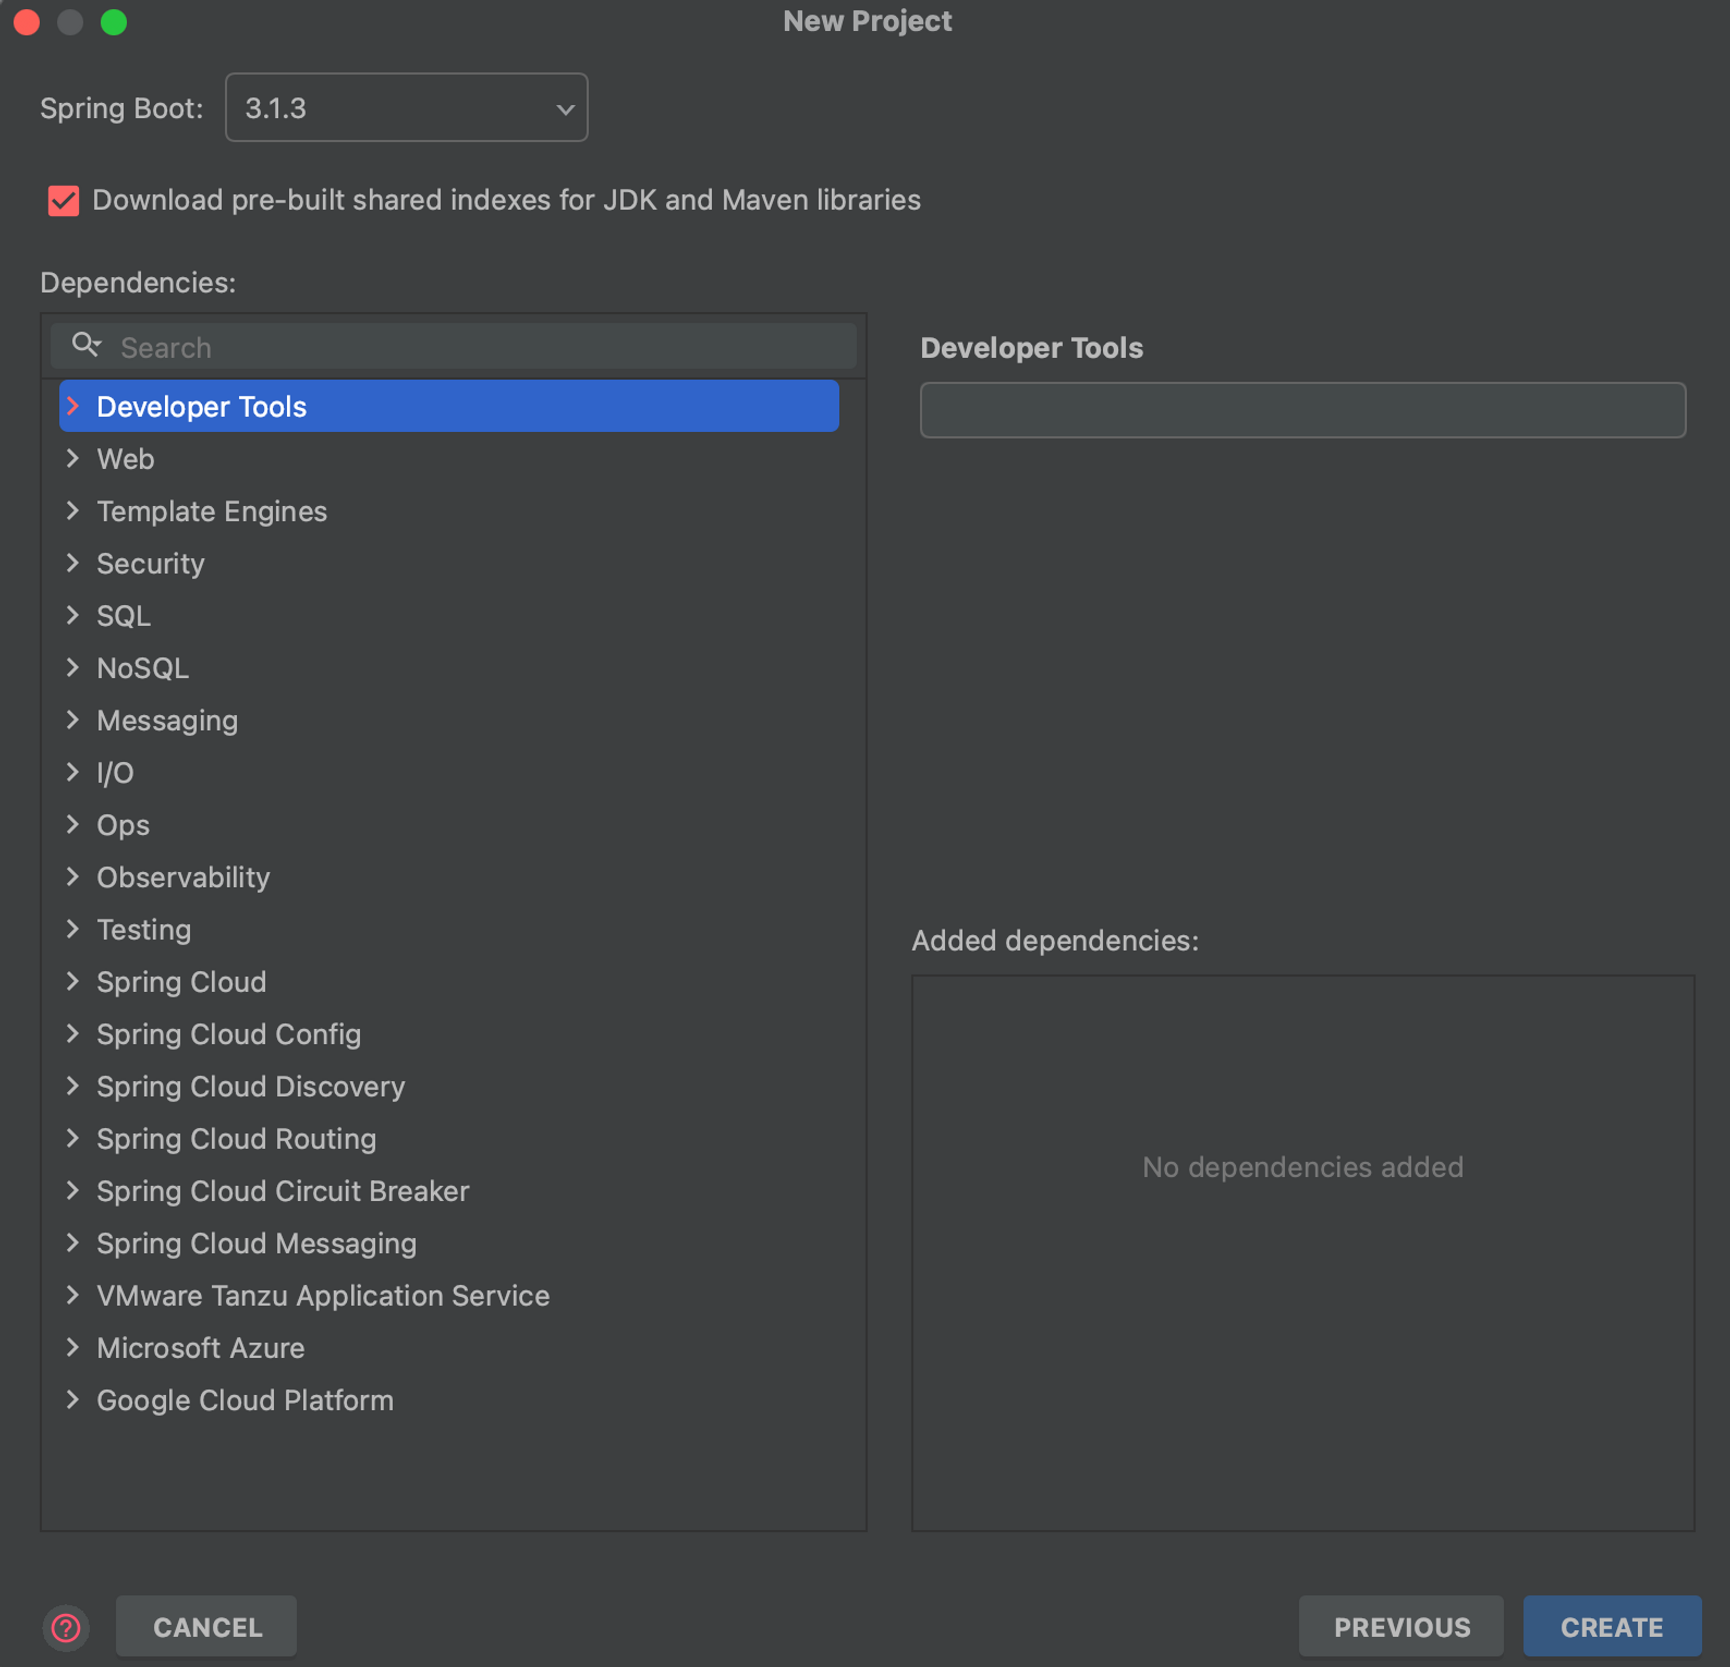The image size is (1730, 1667).
Task: Expand the Observability chevron
Action: click(x=73, y=877)
